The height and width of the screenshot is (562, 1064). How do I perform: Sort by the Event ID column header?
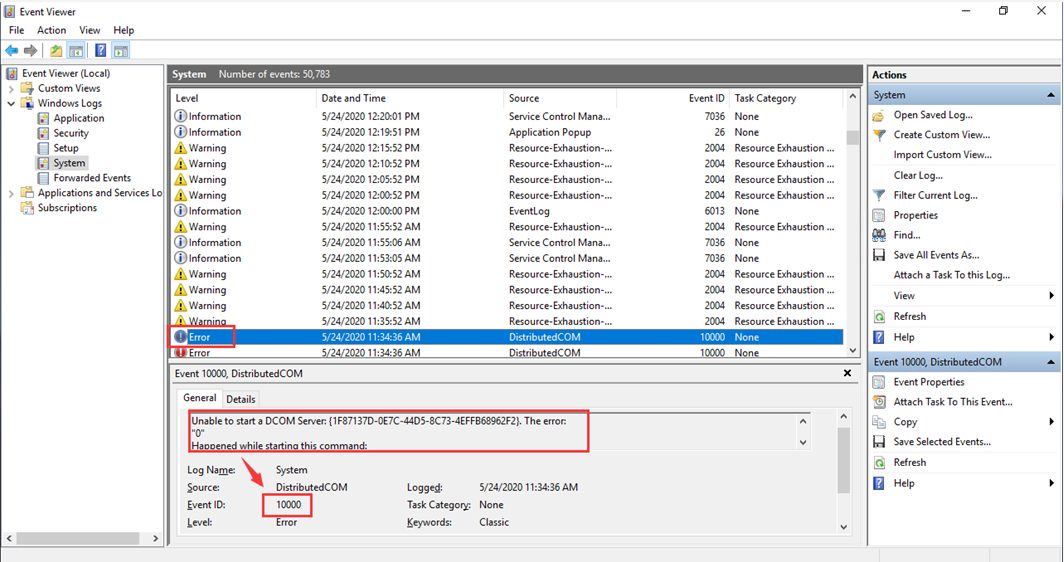(x=672, y=98)
